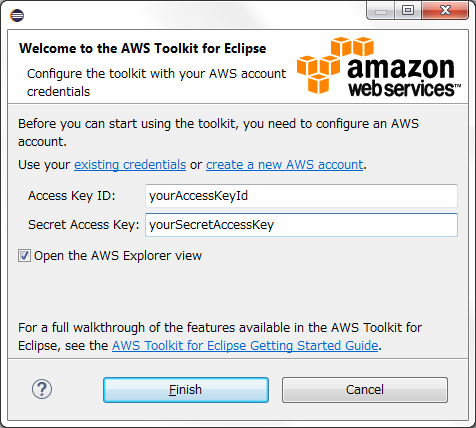476x428 pixels.
Task: Open the 'create a new AWS account' link
Action: click(x=285, y=165)
